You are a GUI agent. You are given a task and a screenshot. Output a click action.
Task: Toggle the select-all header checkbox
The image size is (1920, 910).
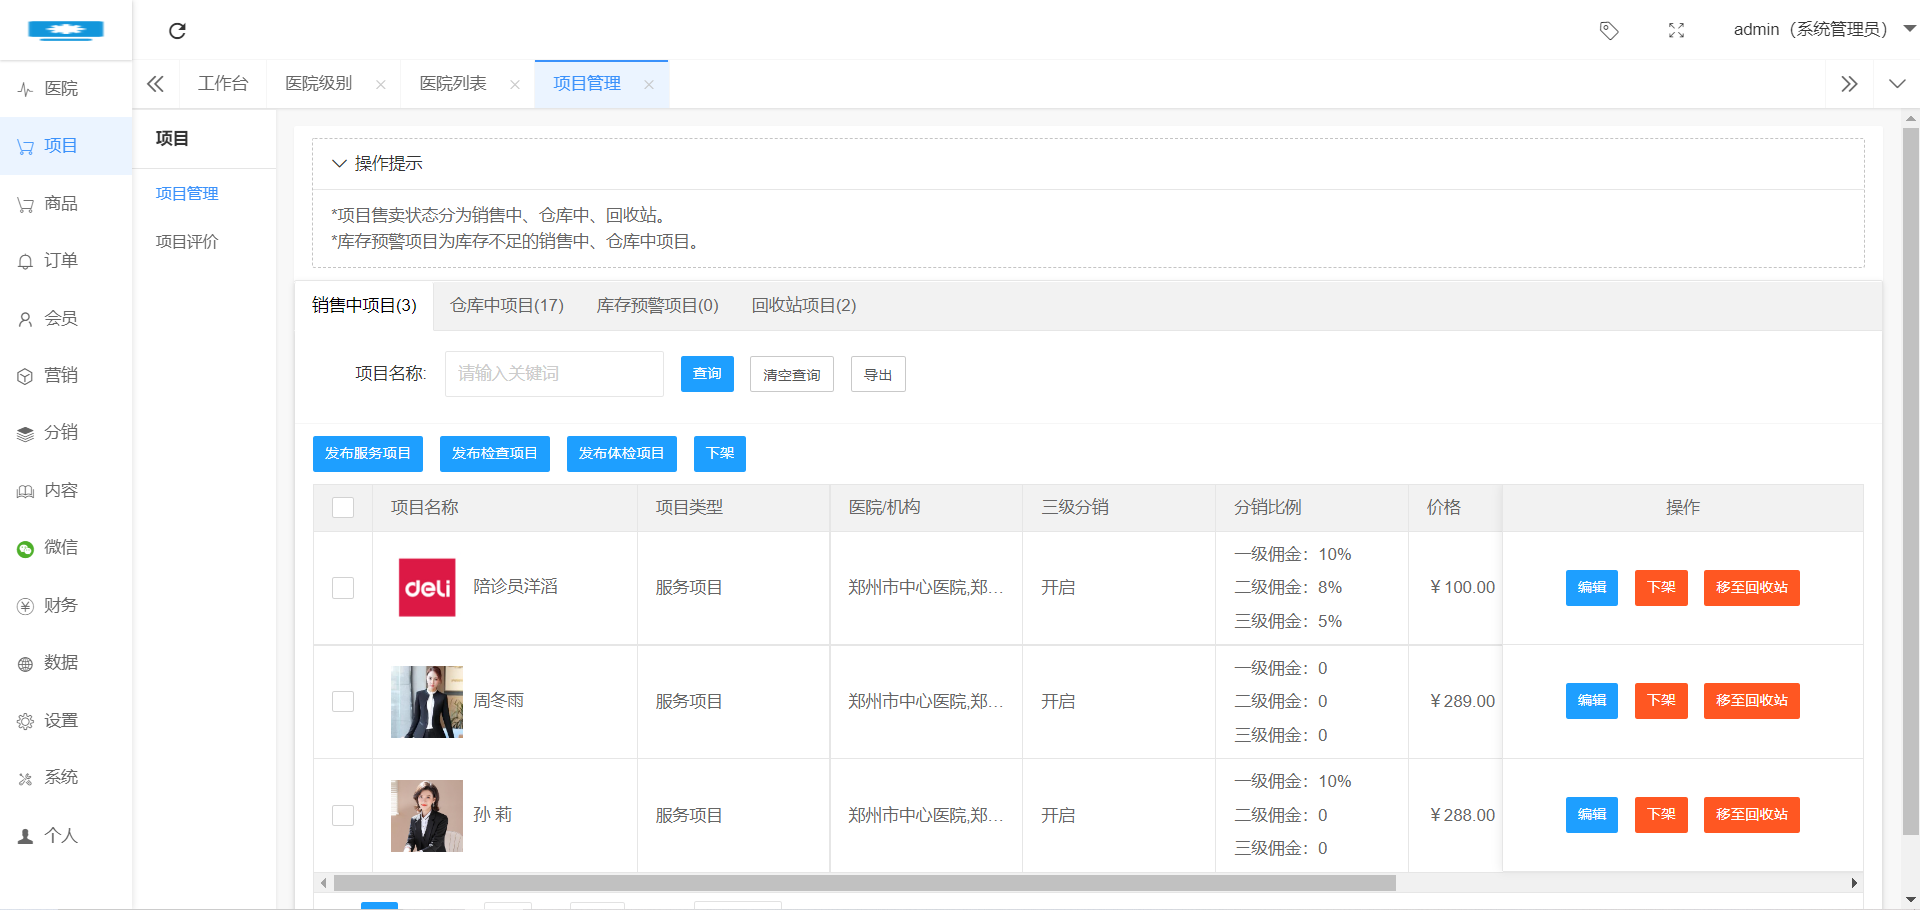pos(343,508)
